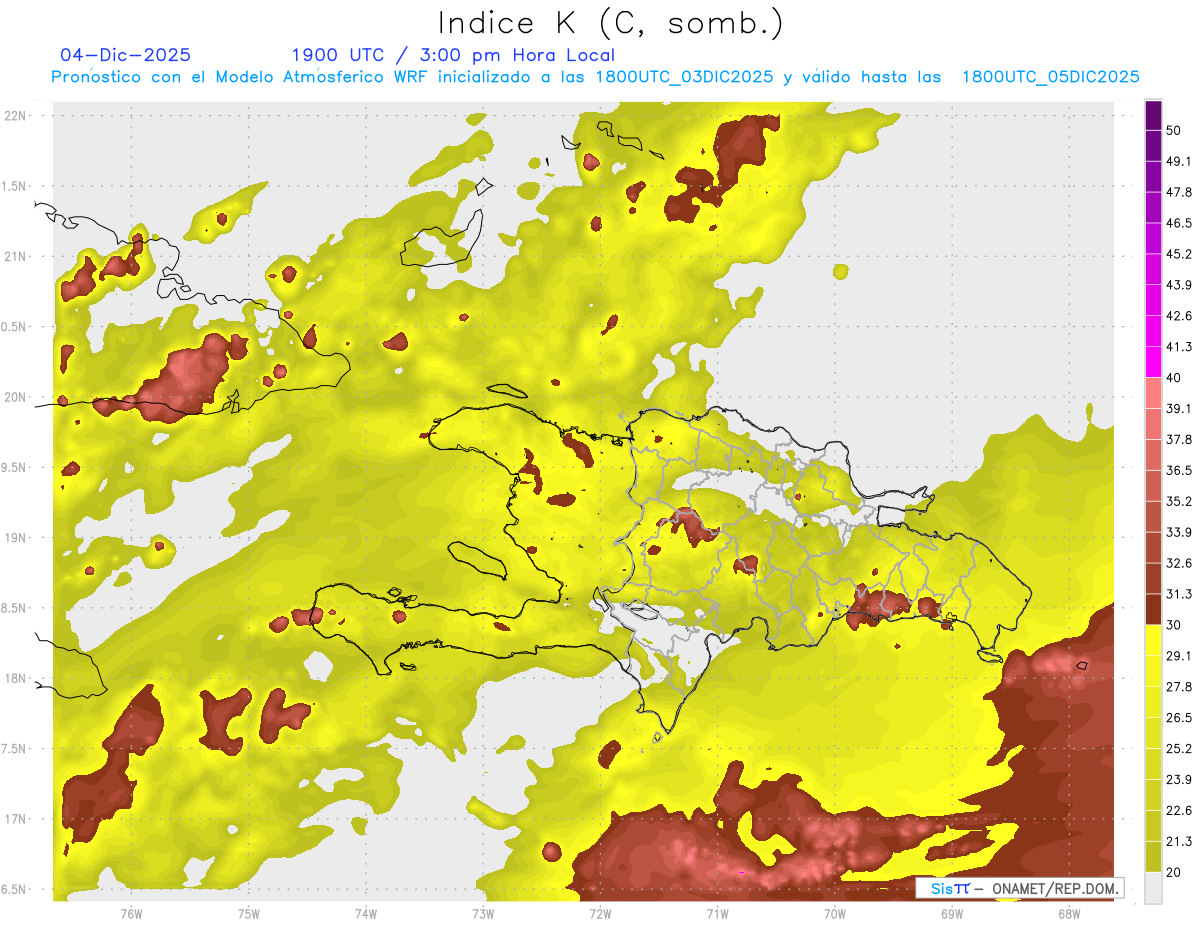Click the '17N' latitude label
Screen dimensions: 1200x927
click(16, 819)
